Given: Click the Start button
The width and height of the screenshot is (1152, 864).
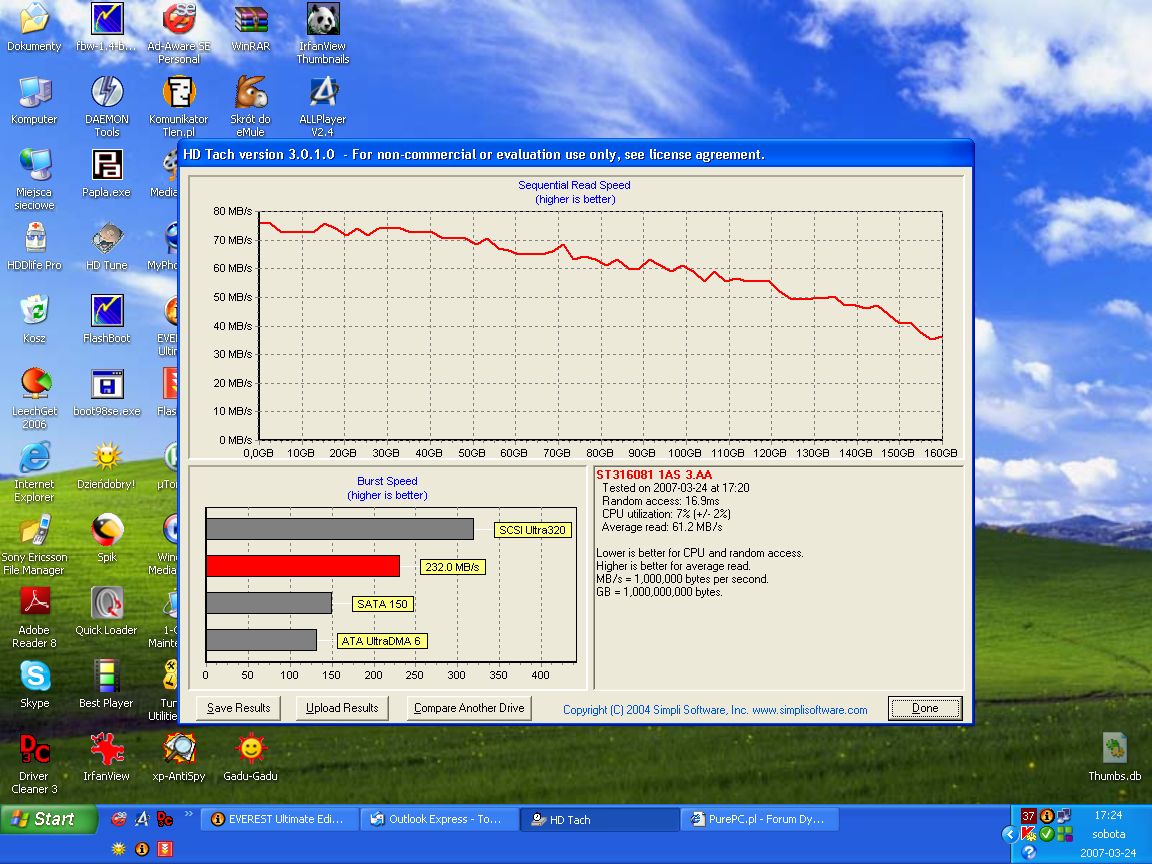Looking at the screenshot, I should 48,818.
